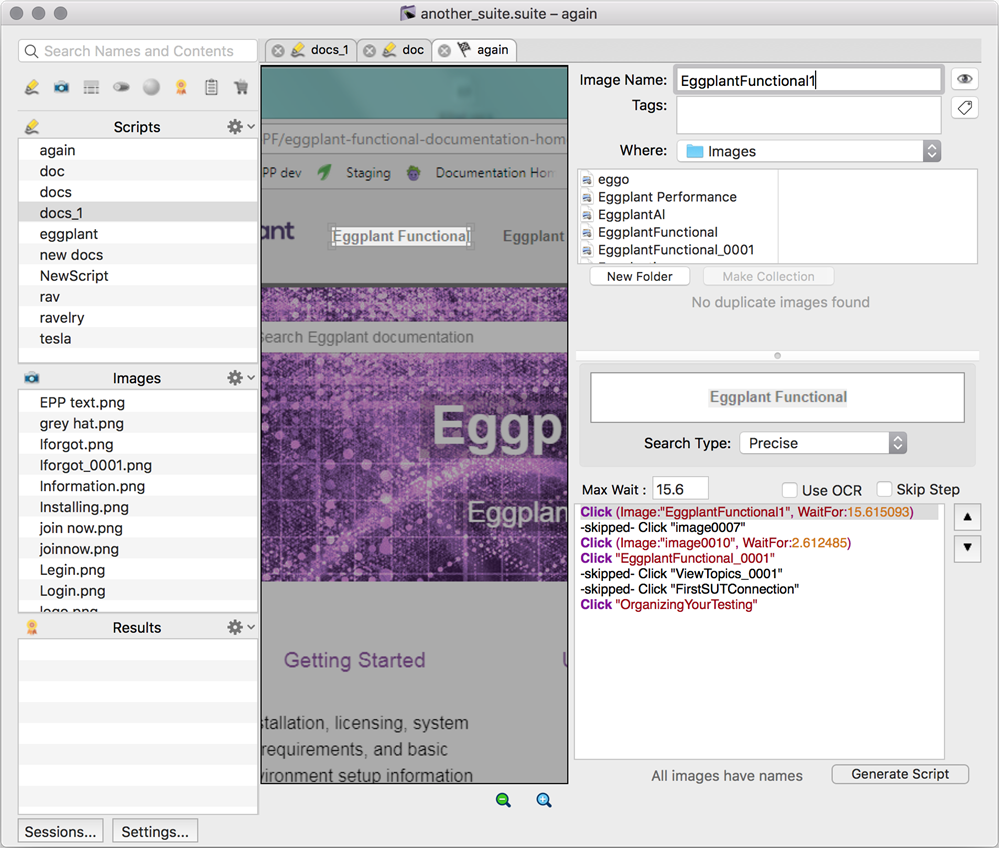999x848 pixels.
Task: Click the pencil icon beside the Scripts heading
Action: point(32,127)
